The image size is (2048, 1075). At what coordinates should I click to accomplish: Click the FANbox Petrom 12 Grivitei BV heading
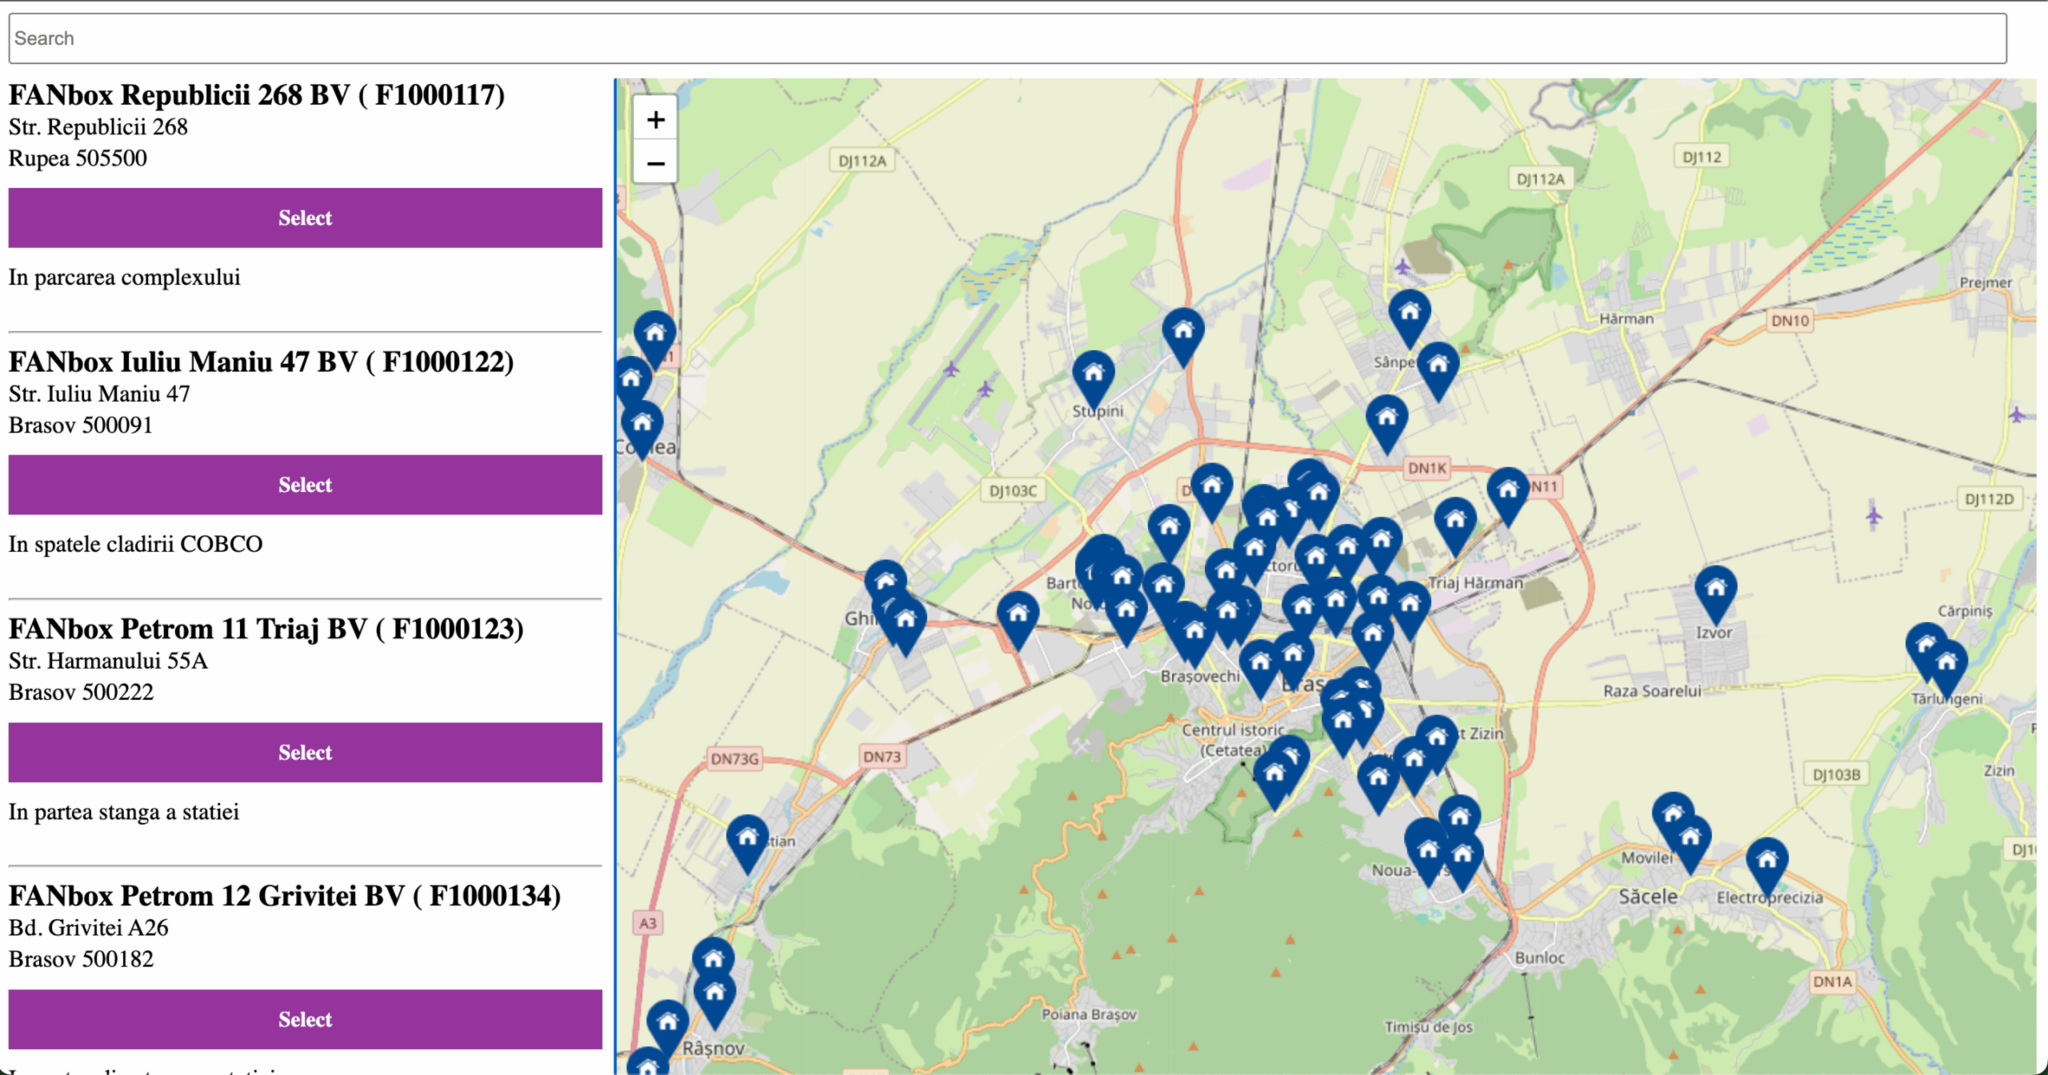(x=285, y=896)
